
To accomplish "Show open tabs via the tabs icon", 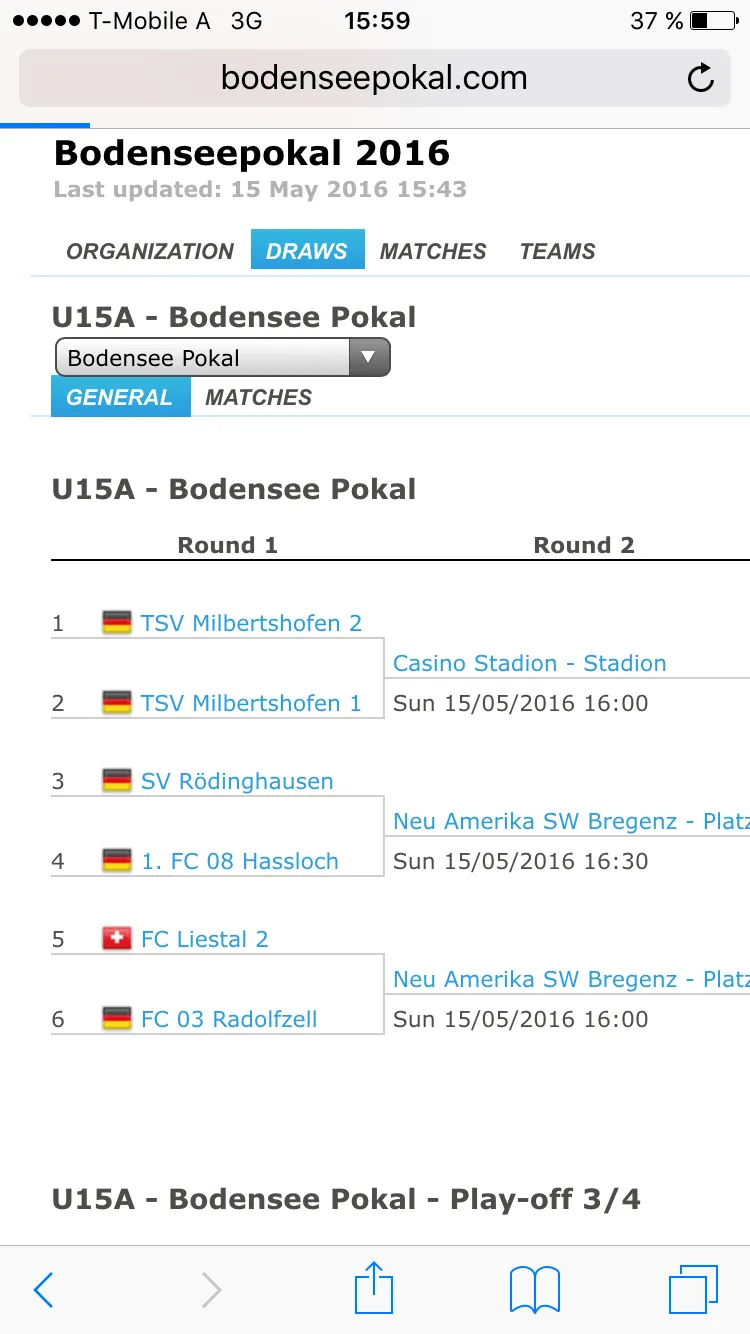I will 693,1290.
